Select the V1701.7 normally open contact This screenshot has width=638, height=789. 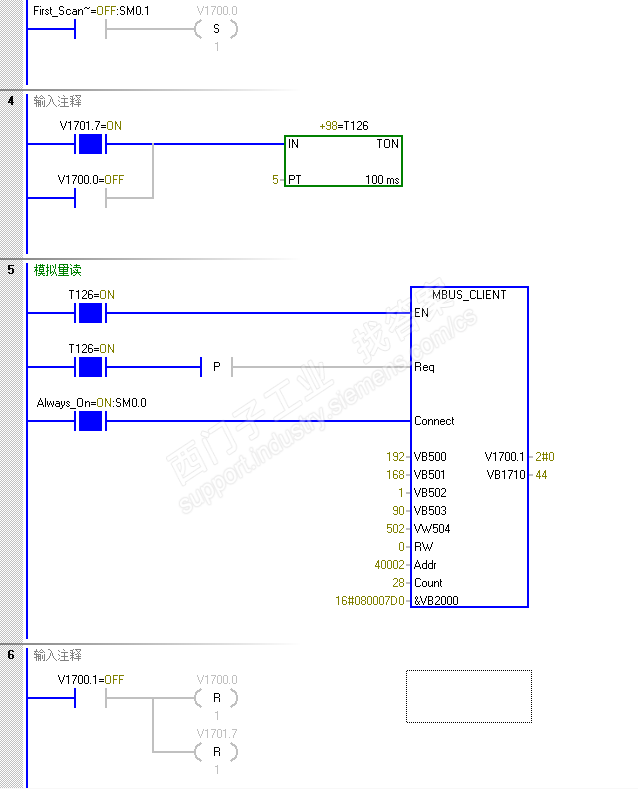(x=91, y=144)
